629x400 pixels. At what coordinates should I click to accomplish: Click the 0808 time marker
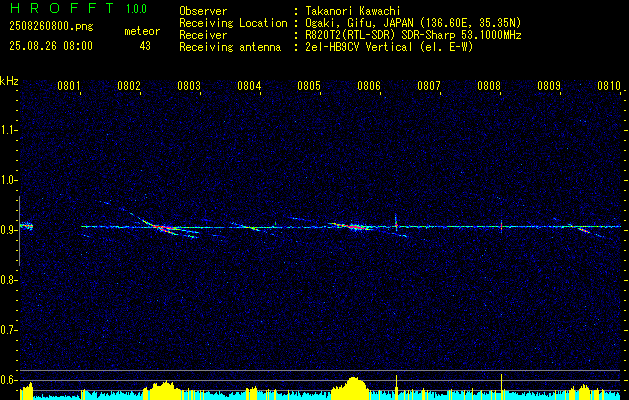(489, 85)
